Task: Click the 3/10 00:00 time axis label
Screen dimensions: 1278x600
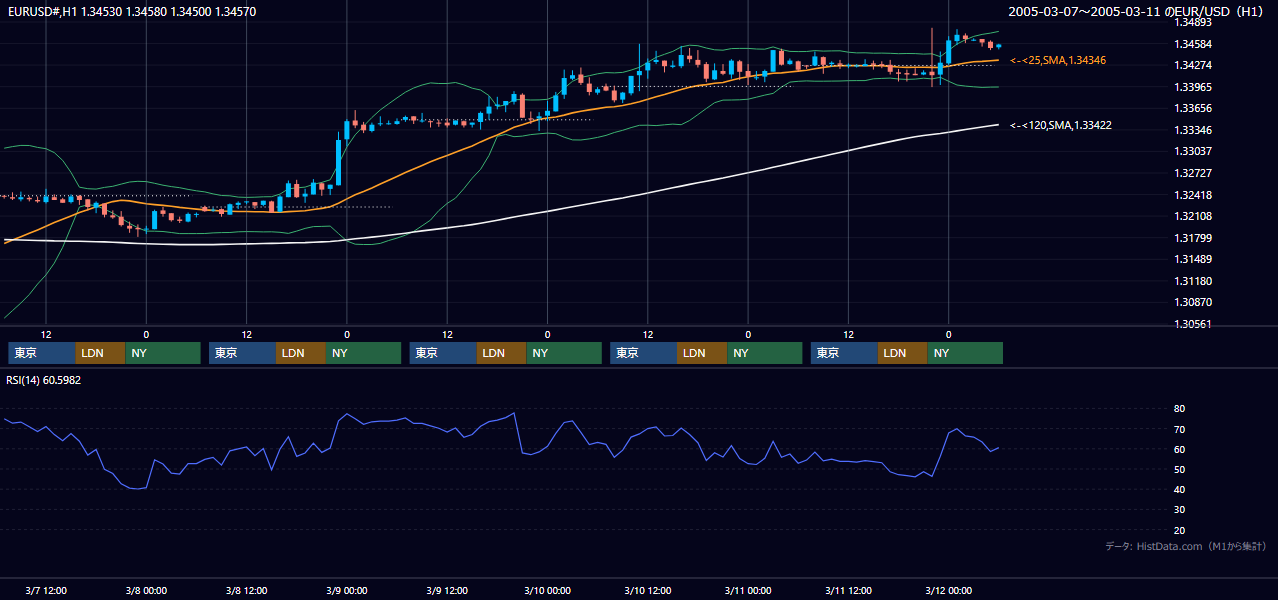Action: [547, 591]
